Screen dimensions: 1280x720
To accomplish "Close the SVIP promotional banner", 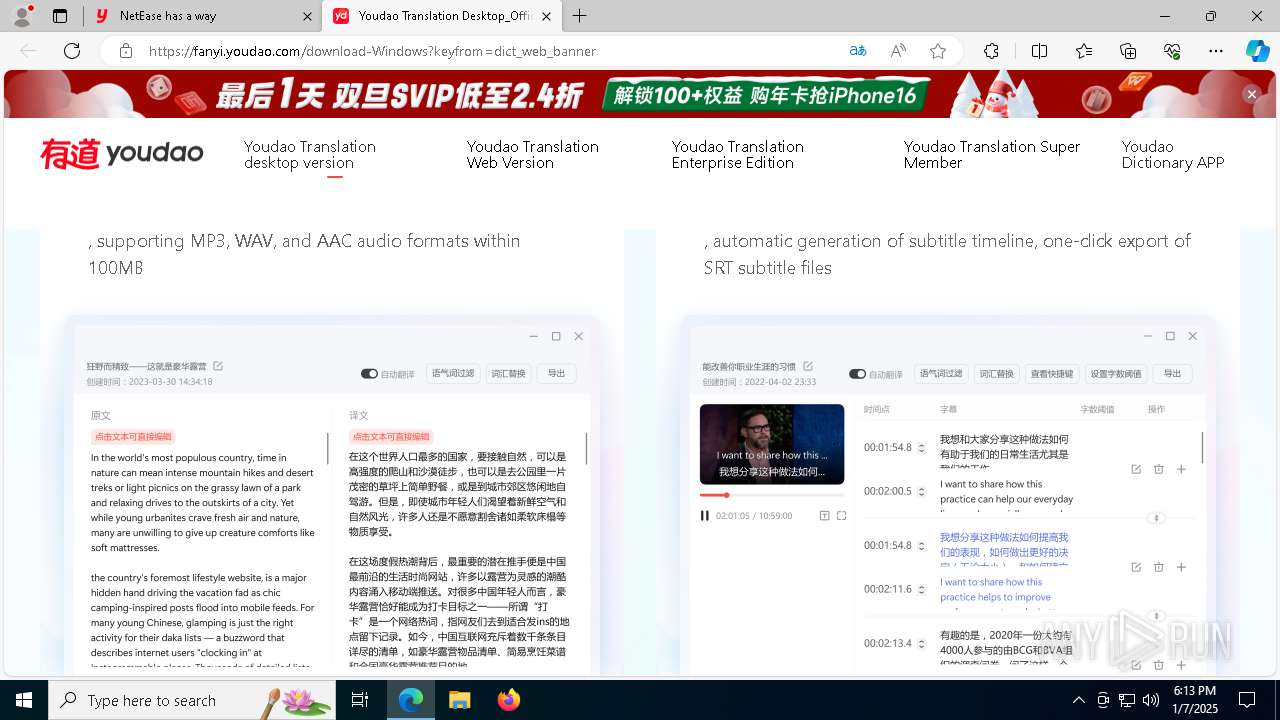I will click(x=1251, y=94).
